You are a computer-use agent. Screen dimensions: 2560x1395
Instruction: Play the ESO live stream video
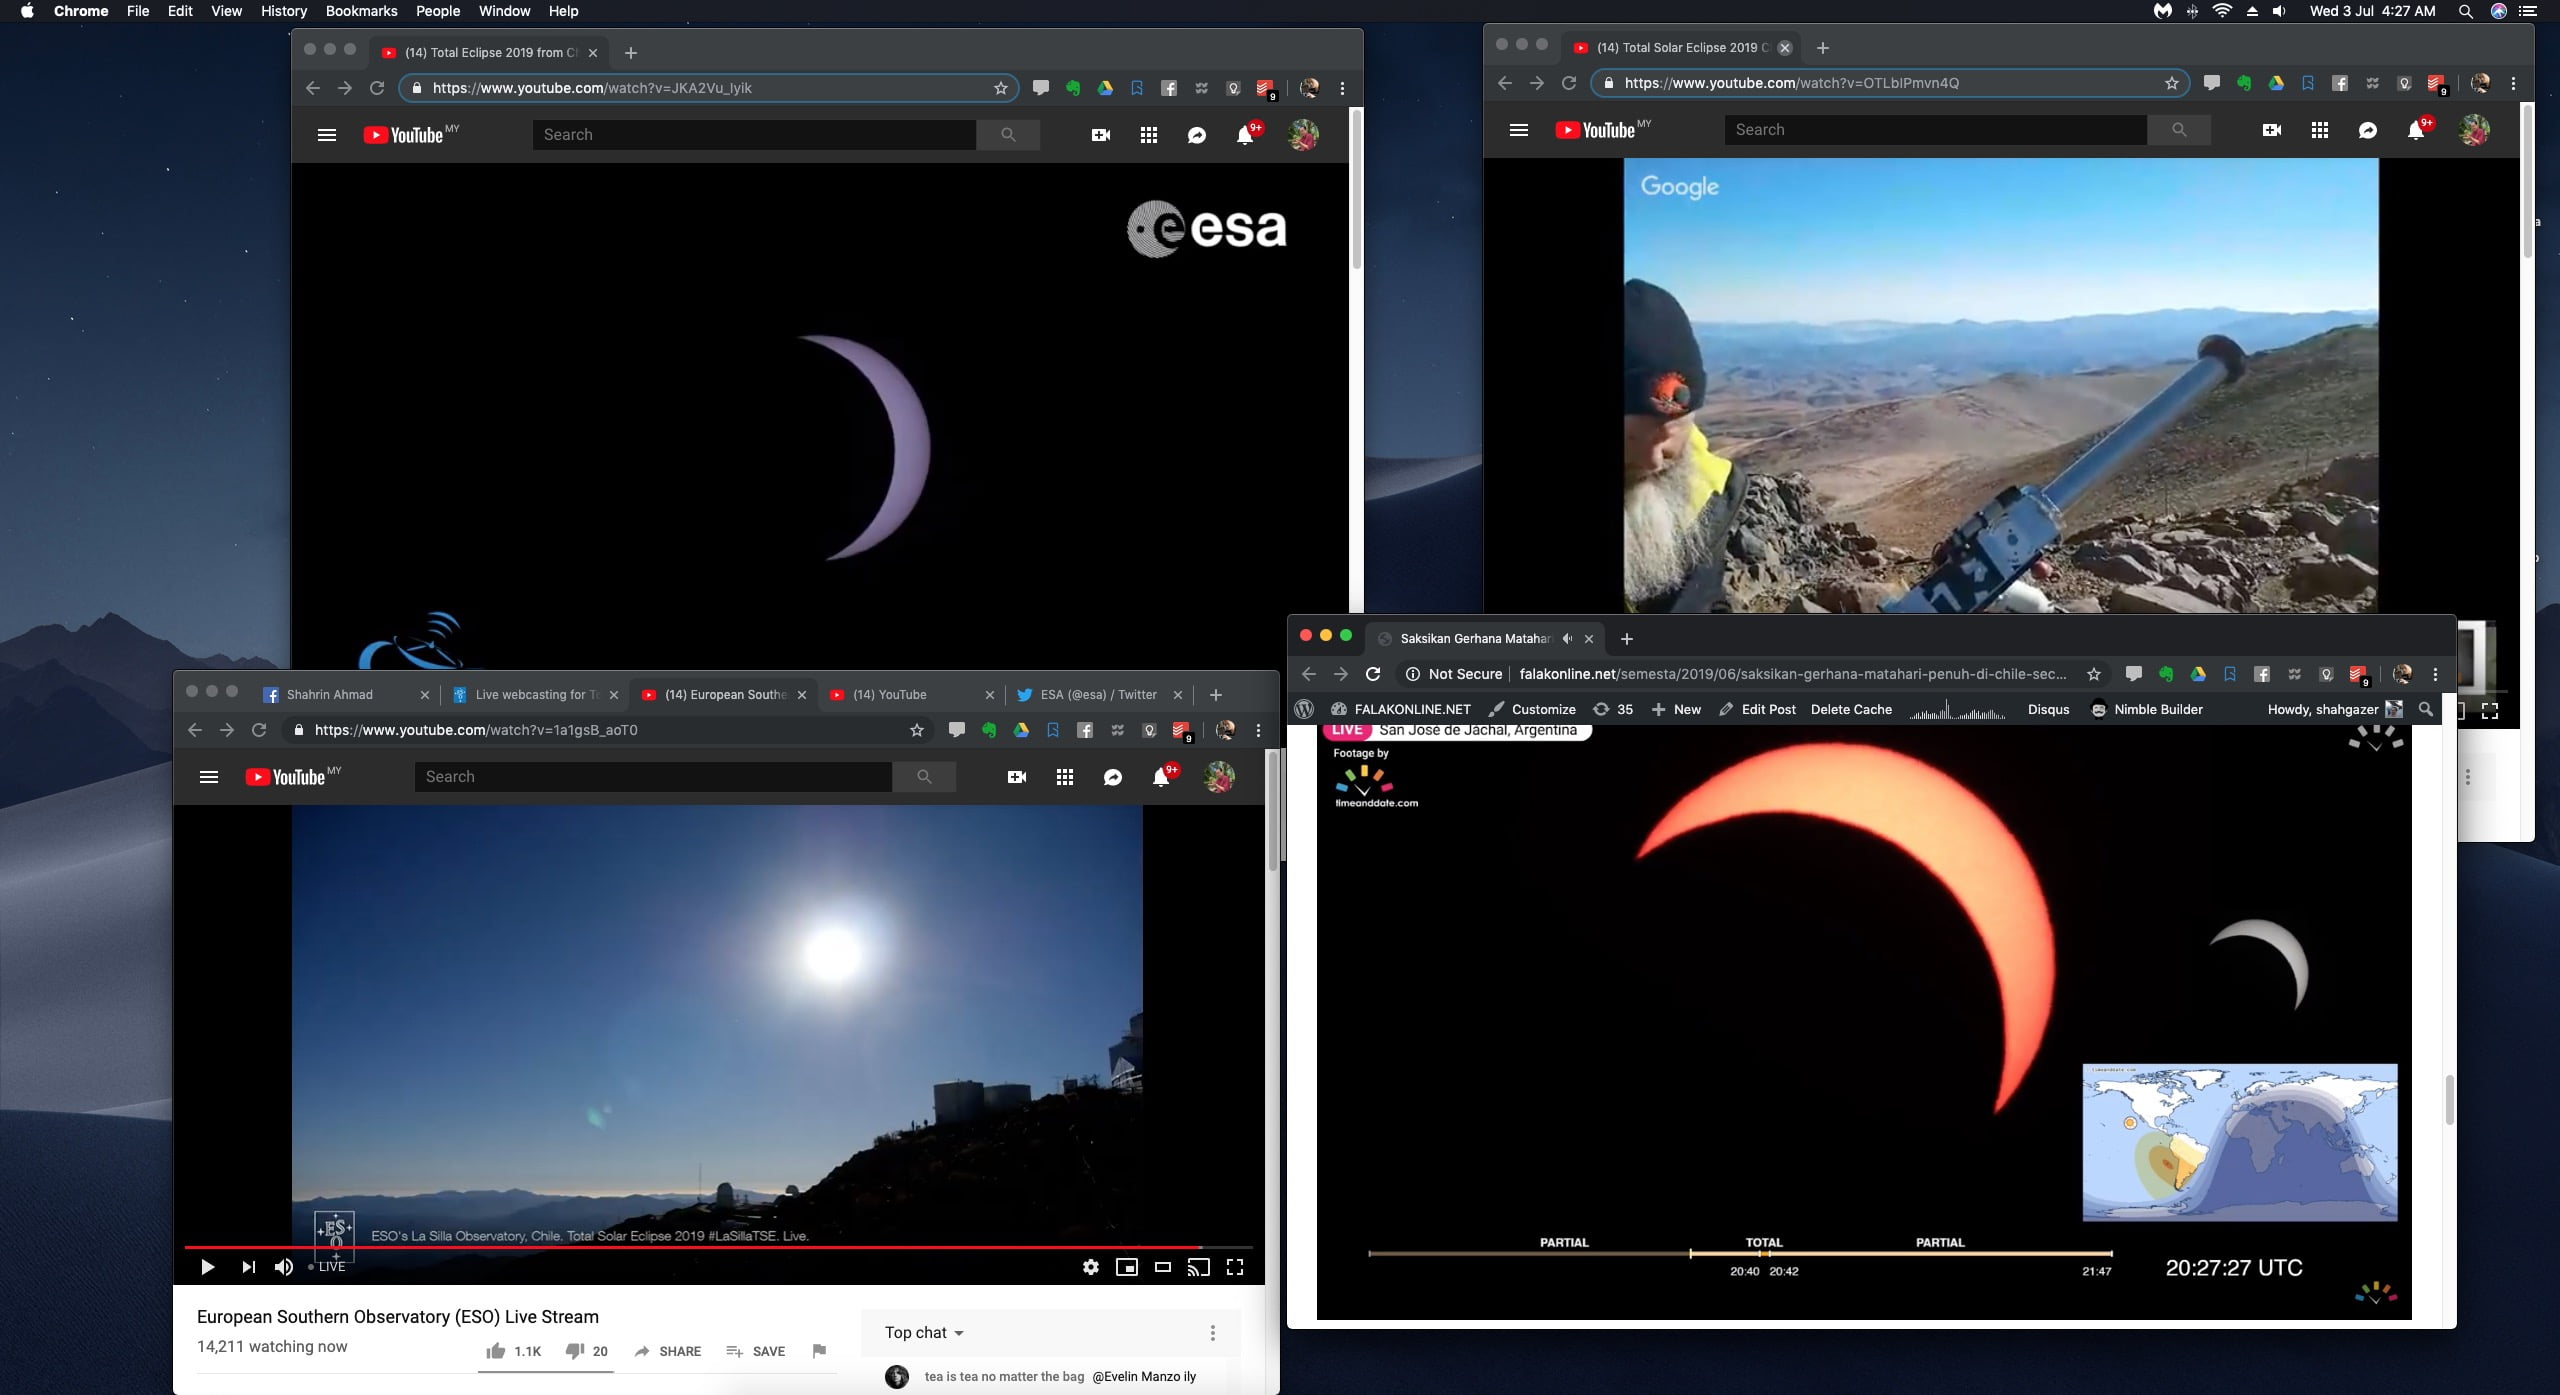207,1267
